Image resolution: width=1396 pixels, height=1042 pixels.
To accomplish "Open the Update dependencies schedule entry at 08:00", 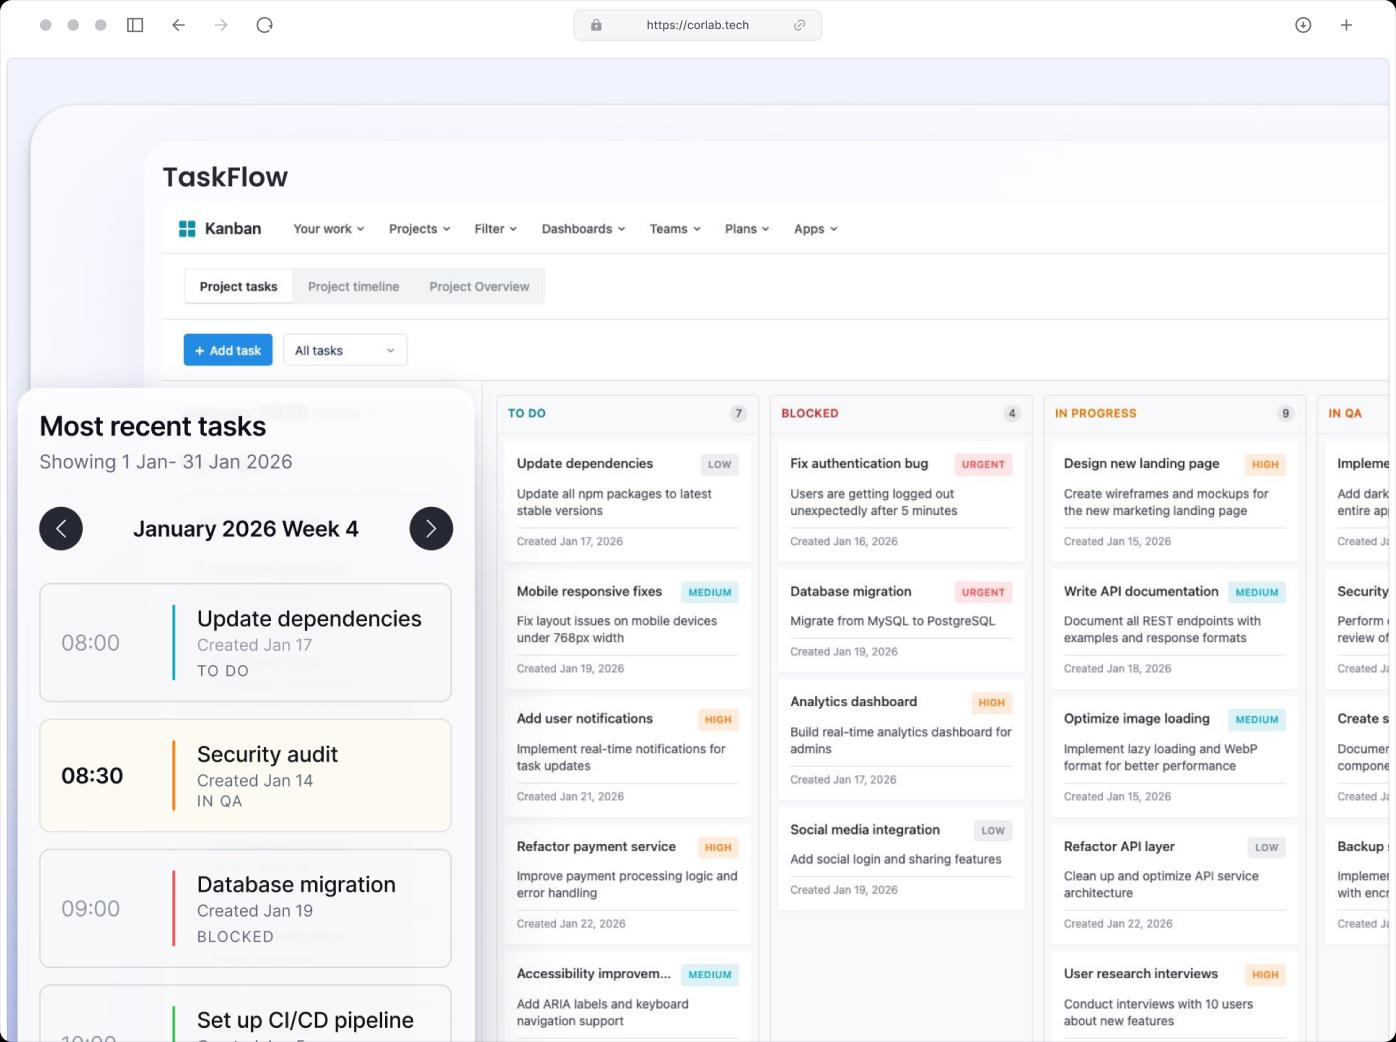I will [245, 643].
